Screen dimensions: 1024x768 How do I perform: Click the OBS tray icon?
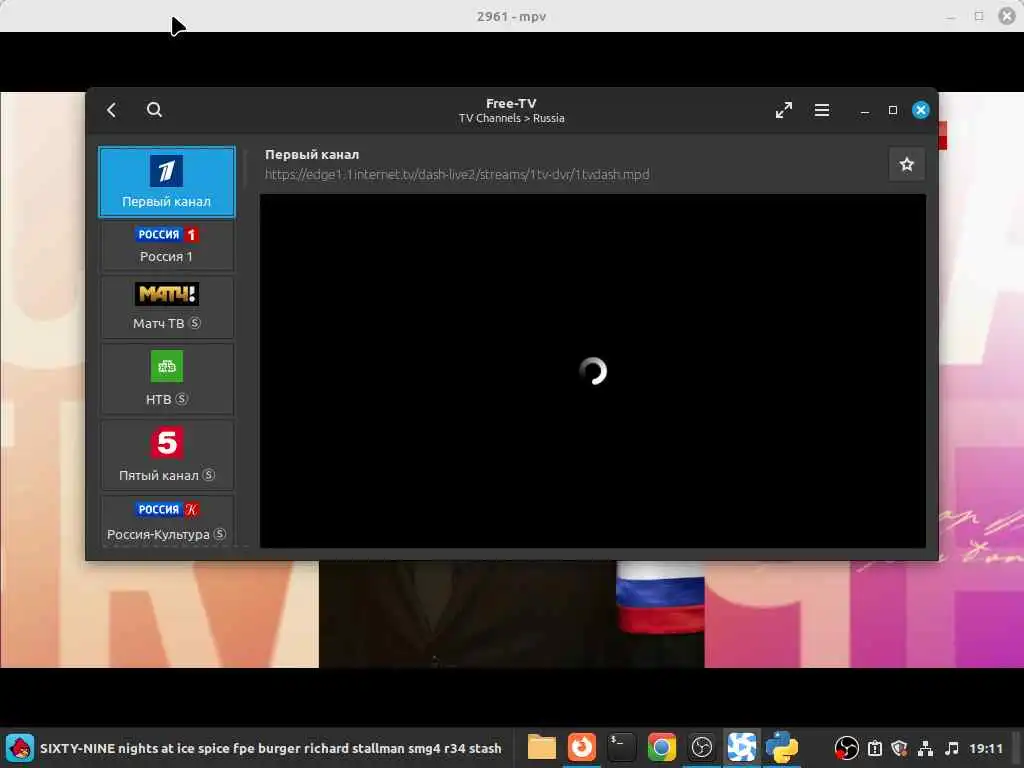(846, 748)
